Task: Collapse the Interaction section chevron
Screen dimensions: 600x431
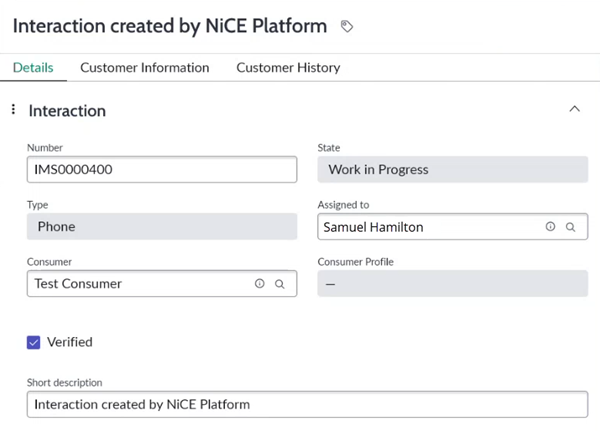Action: pos(574,109)
